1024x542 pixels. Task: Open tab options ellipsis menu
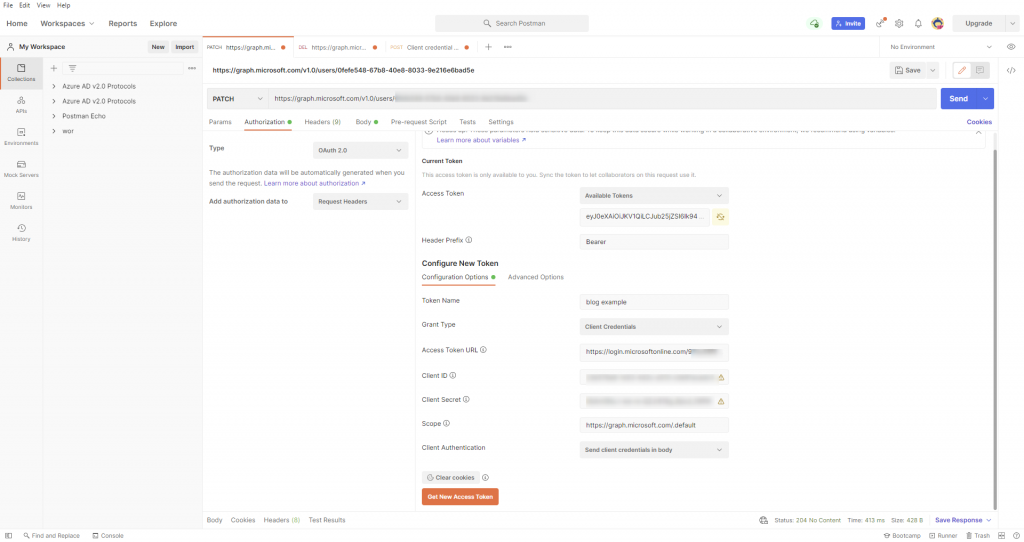pyautogui.click(x=507, y=47)
